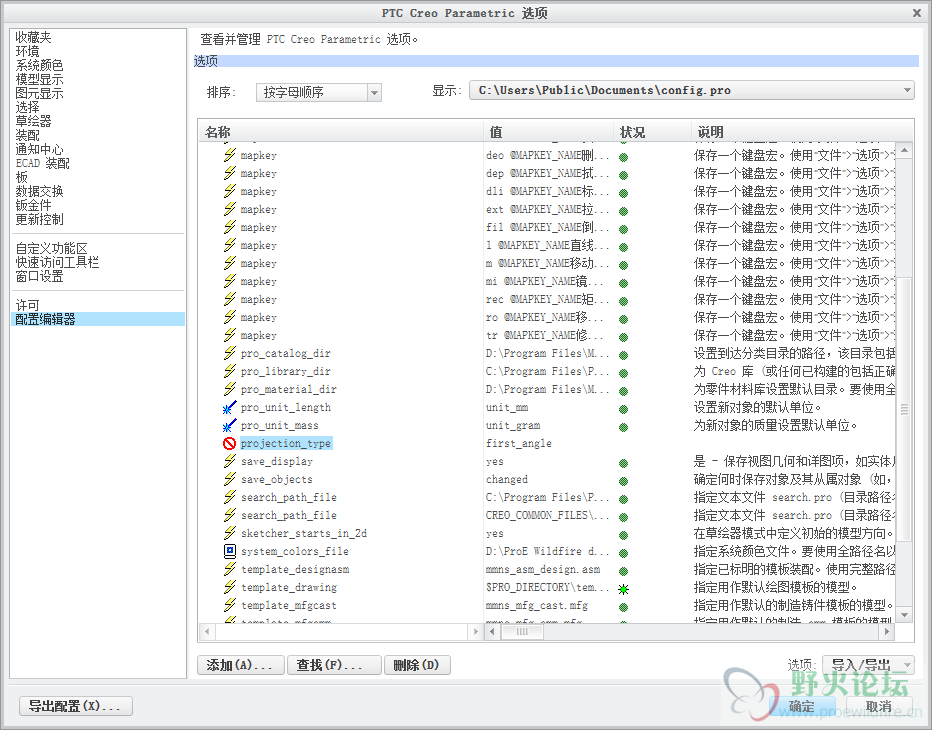Click the green status dot of sketcher_starts_in_2d
The height and width of the screenshot is (730, 932).
(623, 536)
